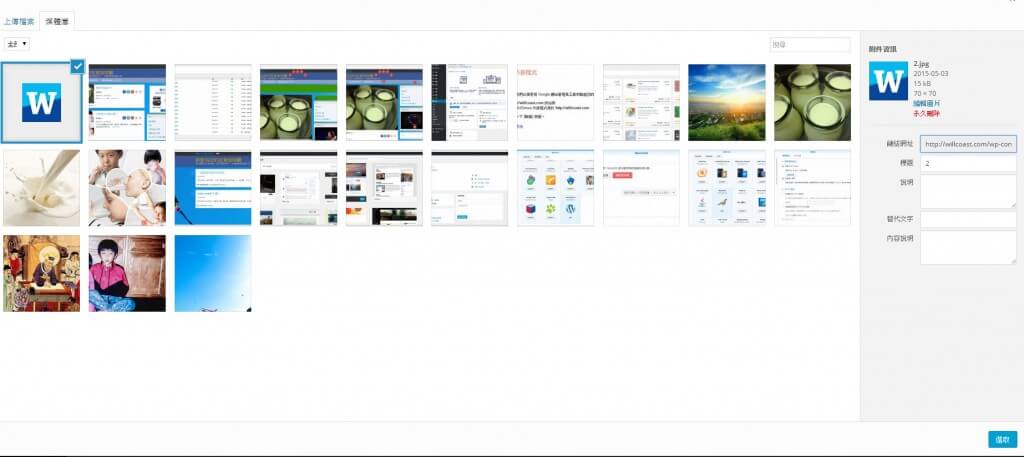Uncheck the selected blue W logo thumbnail checkmark

pos(77,66)
